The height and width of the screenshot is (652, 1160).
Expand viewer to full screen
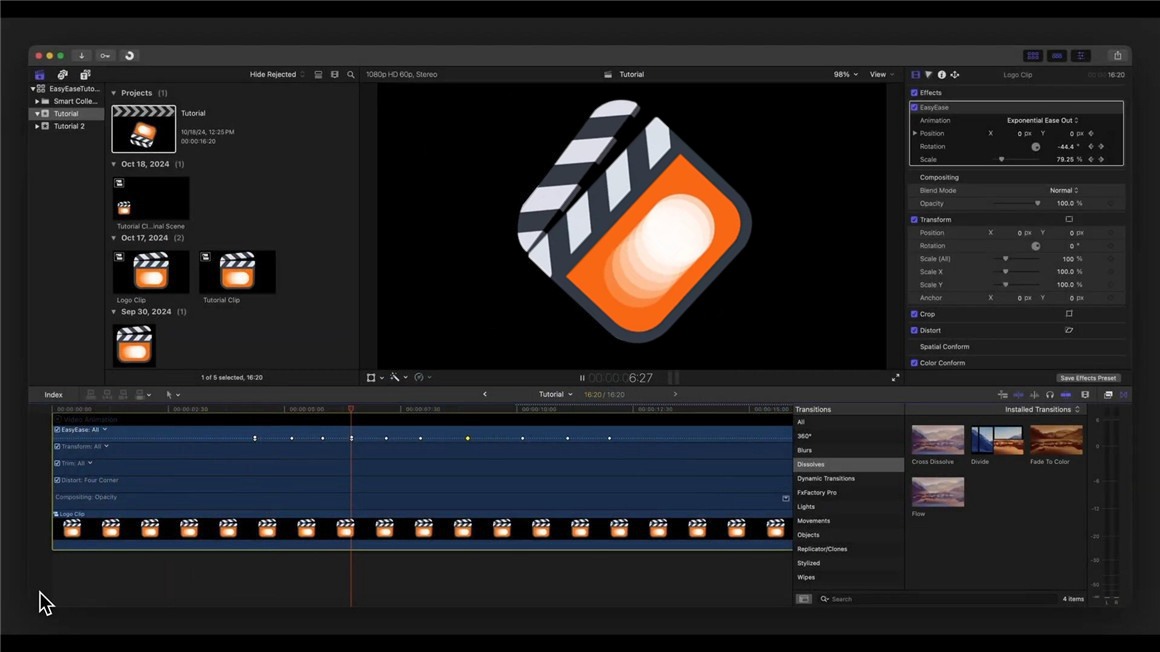click(x=895, y=378)
